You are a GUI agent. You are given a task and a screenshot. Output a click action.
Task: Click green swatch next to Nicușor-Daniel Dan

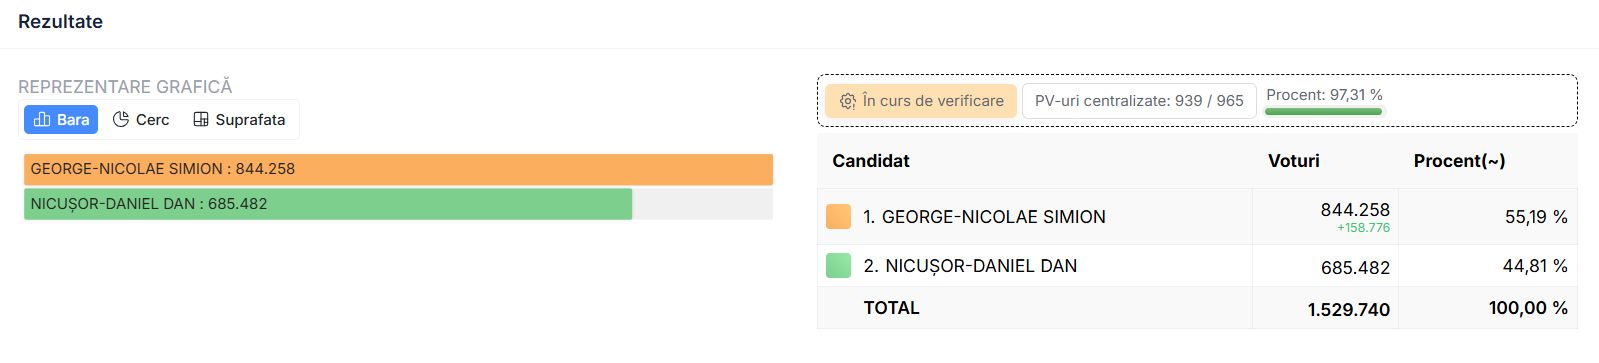(x=838, y=266)
